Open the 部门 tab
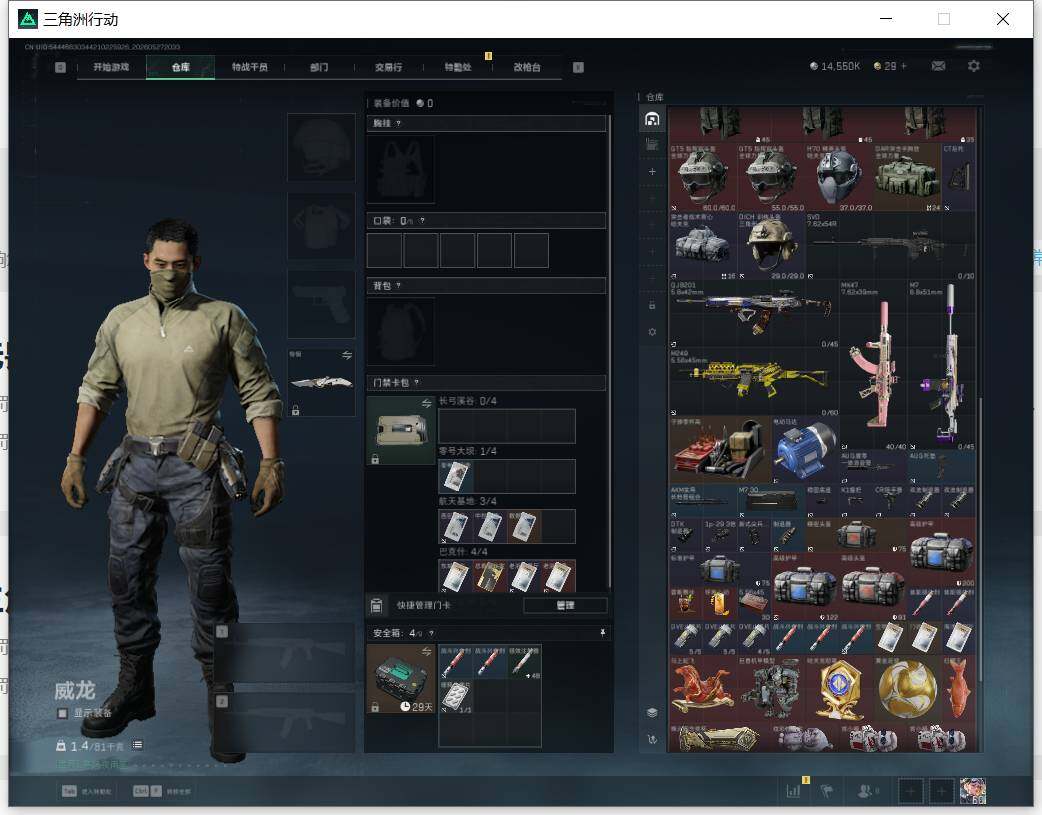1042x815 pixels. point(319,67)
